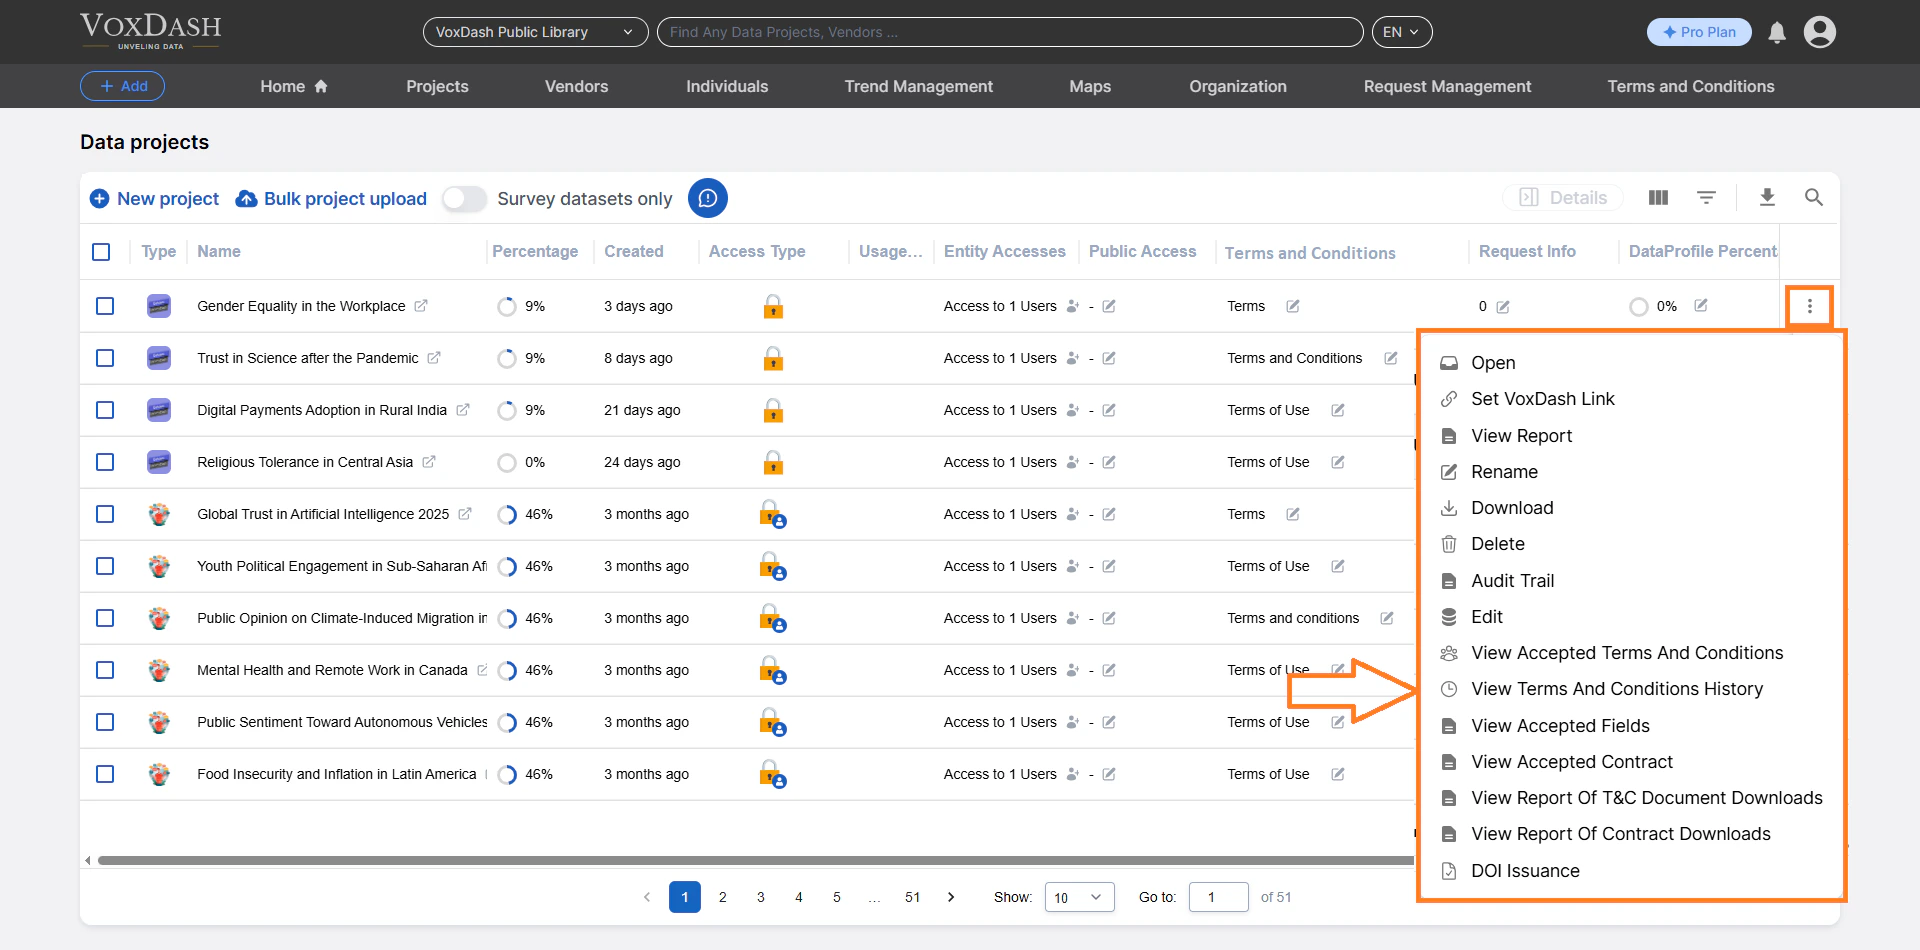This screenshot has width=1920, height=950.
Task: Open the VoxDash Public Library dropdown
Action: tap(535, 32)
